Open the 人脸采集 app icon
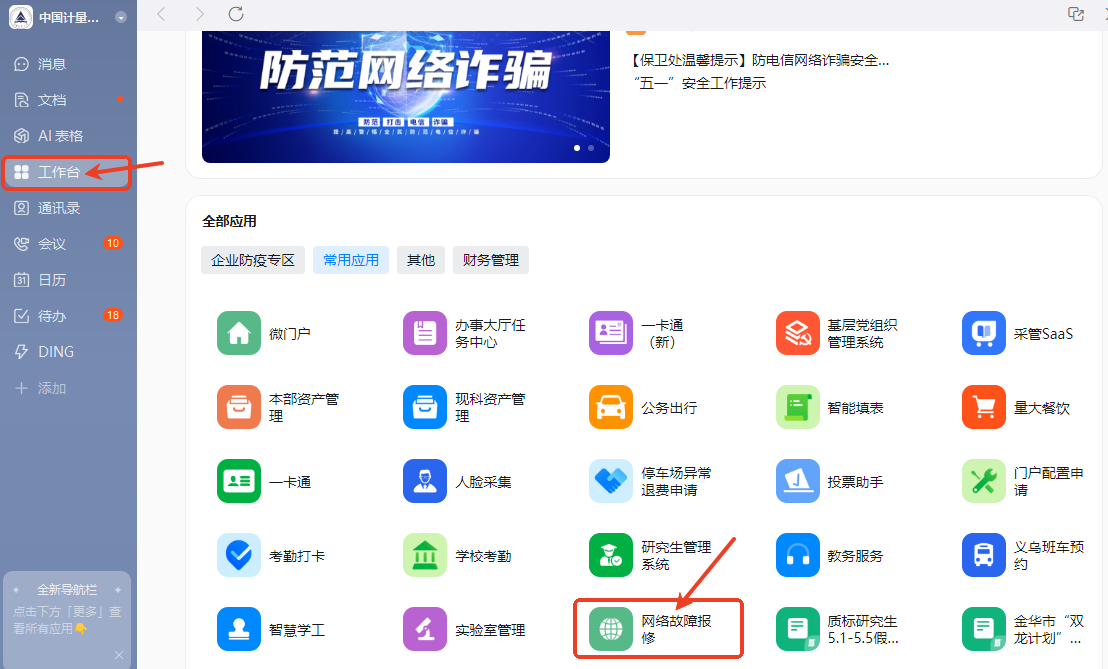 425,482
